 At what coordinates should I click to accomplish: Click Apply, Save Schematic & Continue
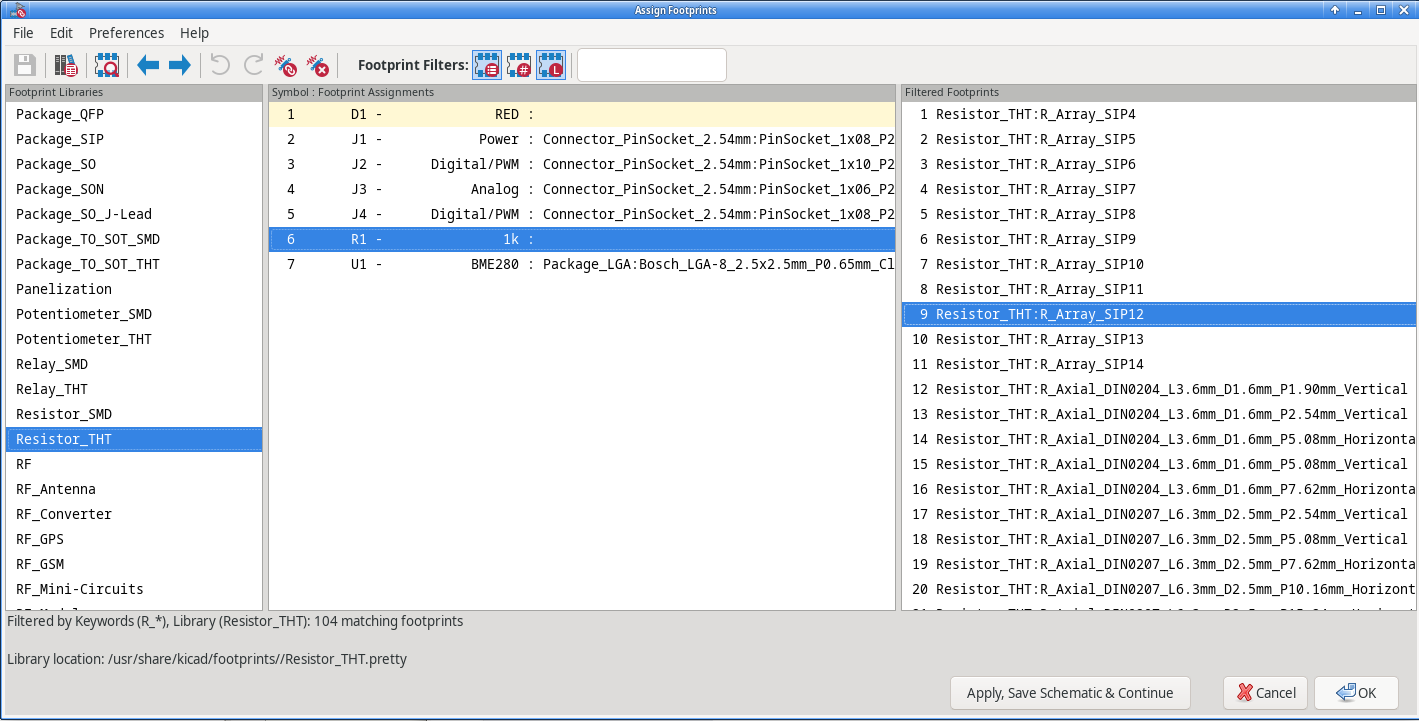[1070, 693]
